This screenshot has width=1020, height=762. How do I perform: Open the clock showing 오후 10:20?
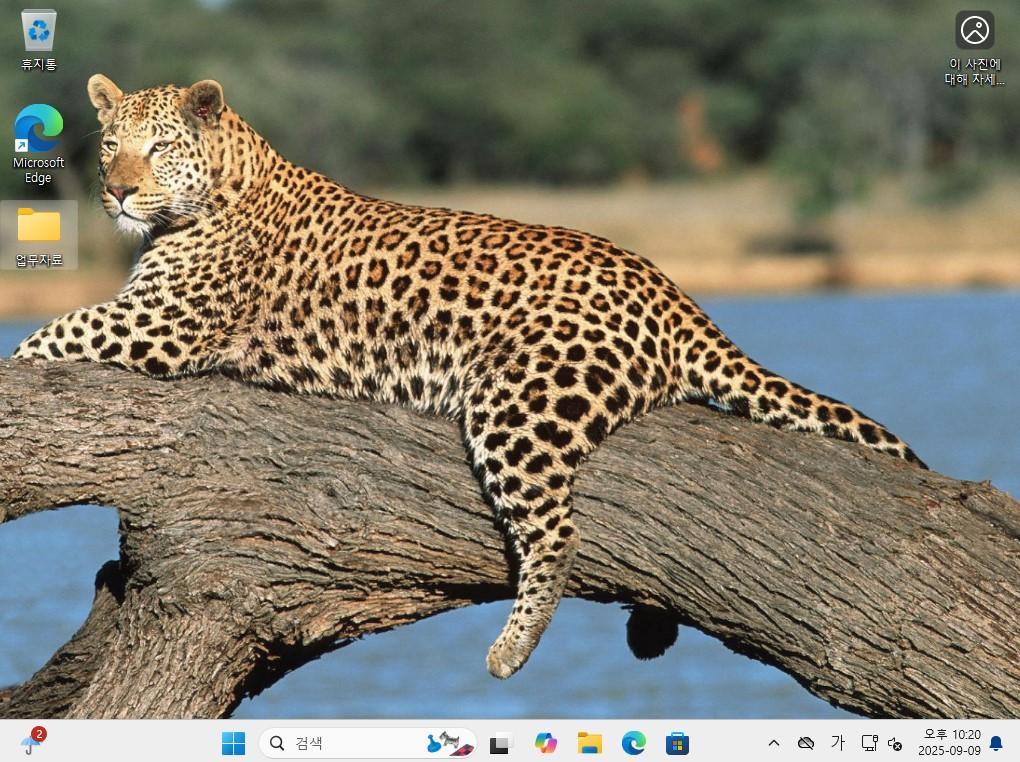(x=949, y=743)
